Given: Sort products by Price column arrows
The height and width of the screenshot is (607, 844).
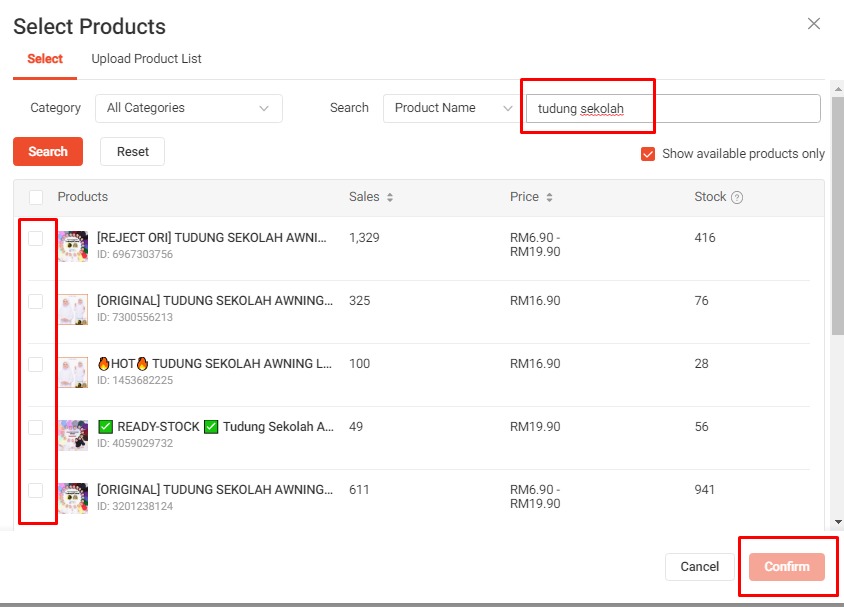Looking at the screenshot, I should tap(549, 198).
